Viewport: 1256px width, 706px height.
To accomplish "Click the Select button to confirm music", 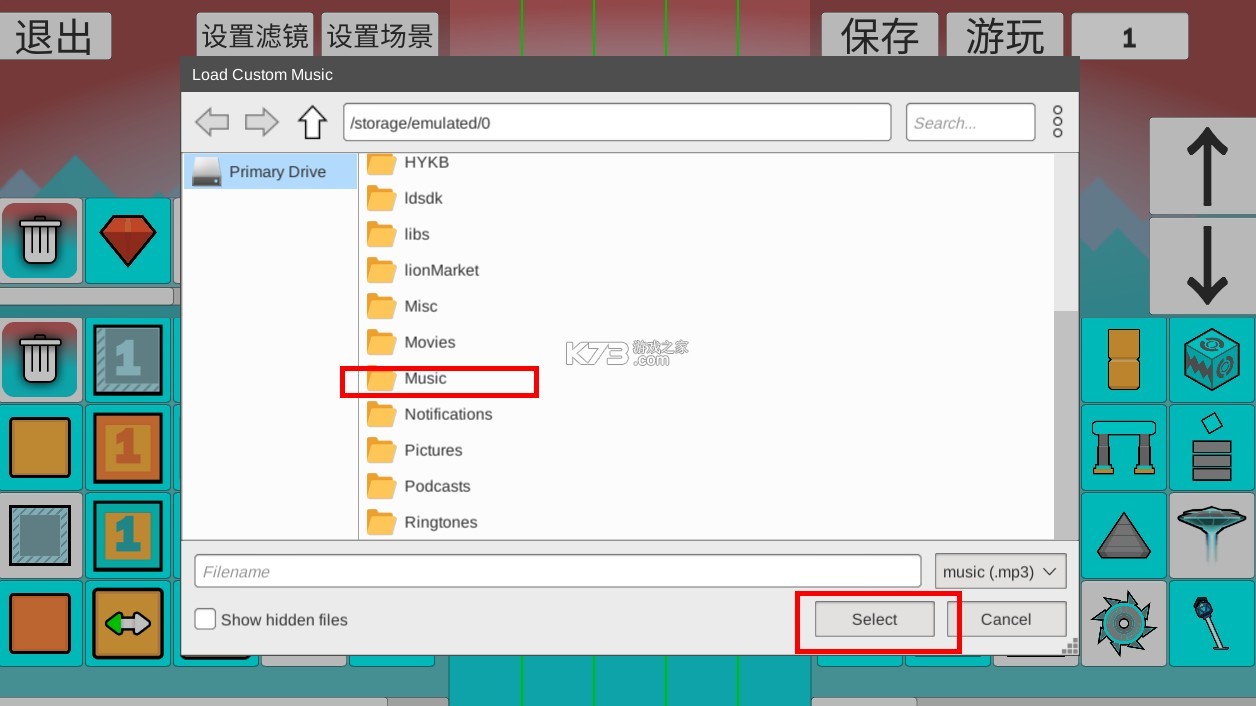I will tap(874, 619).
